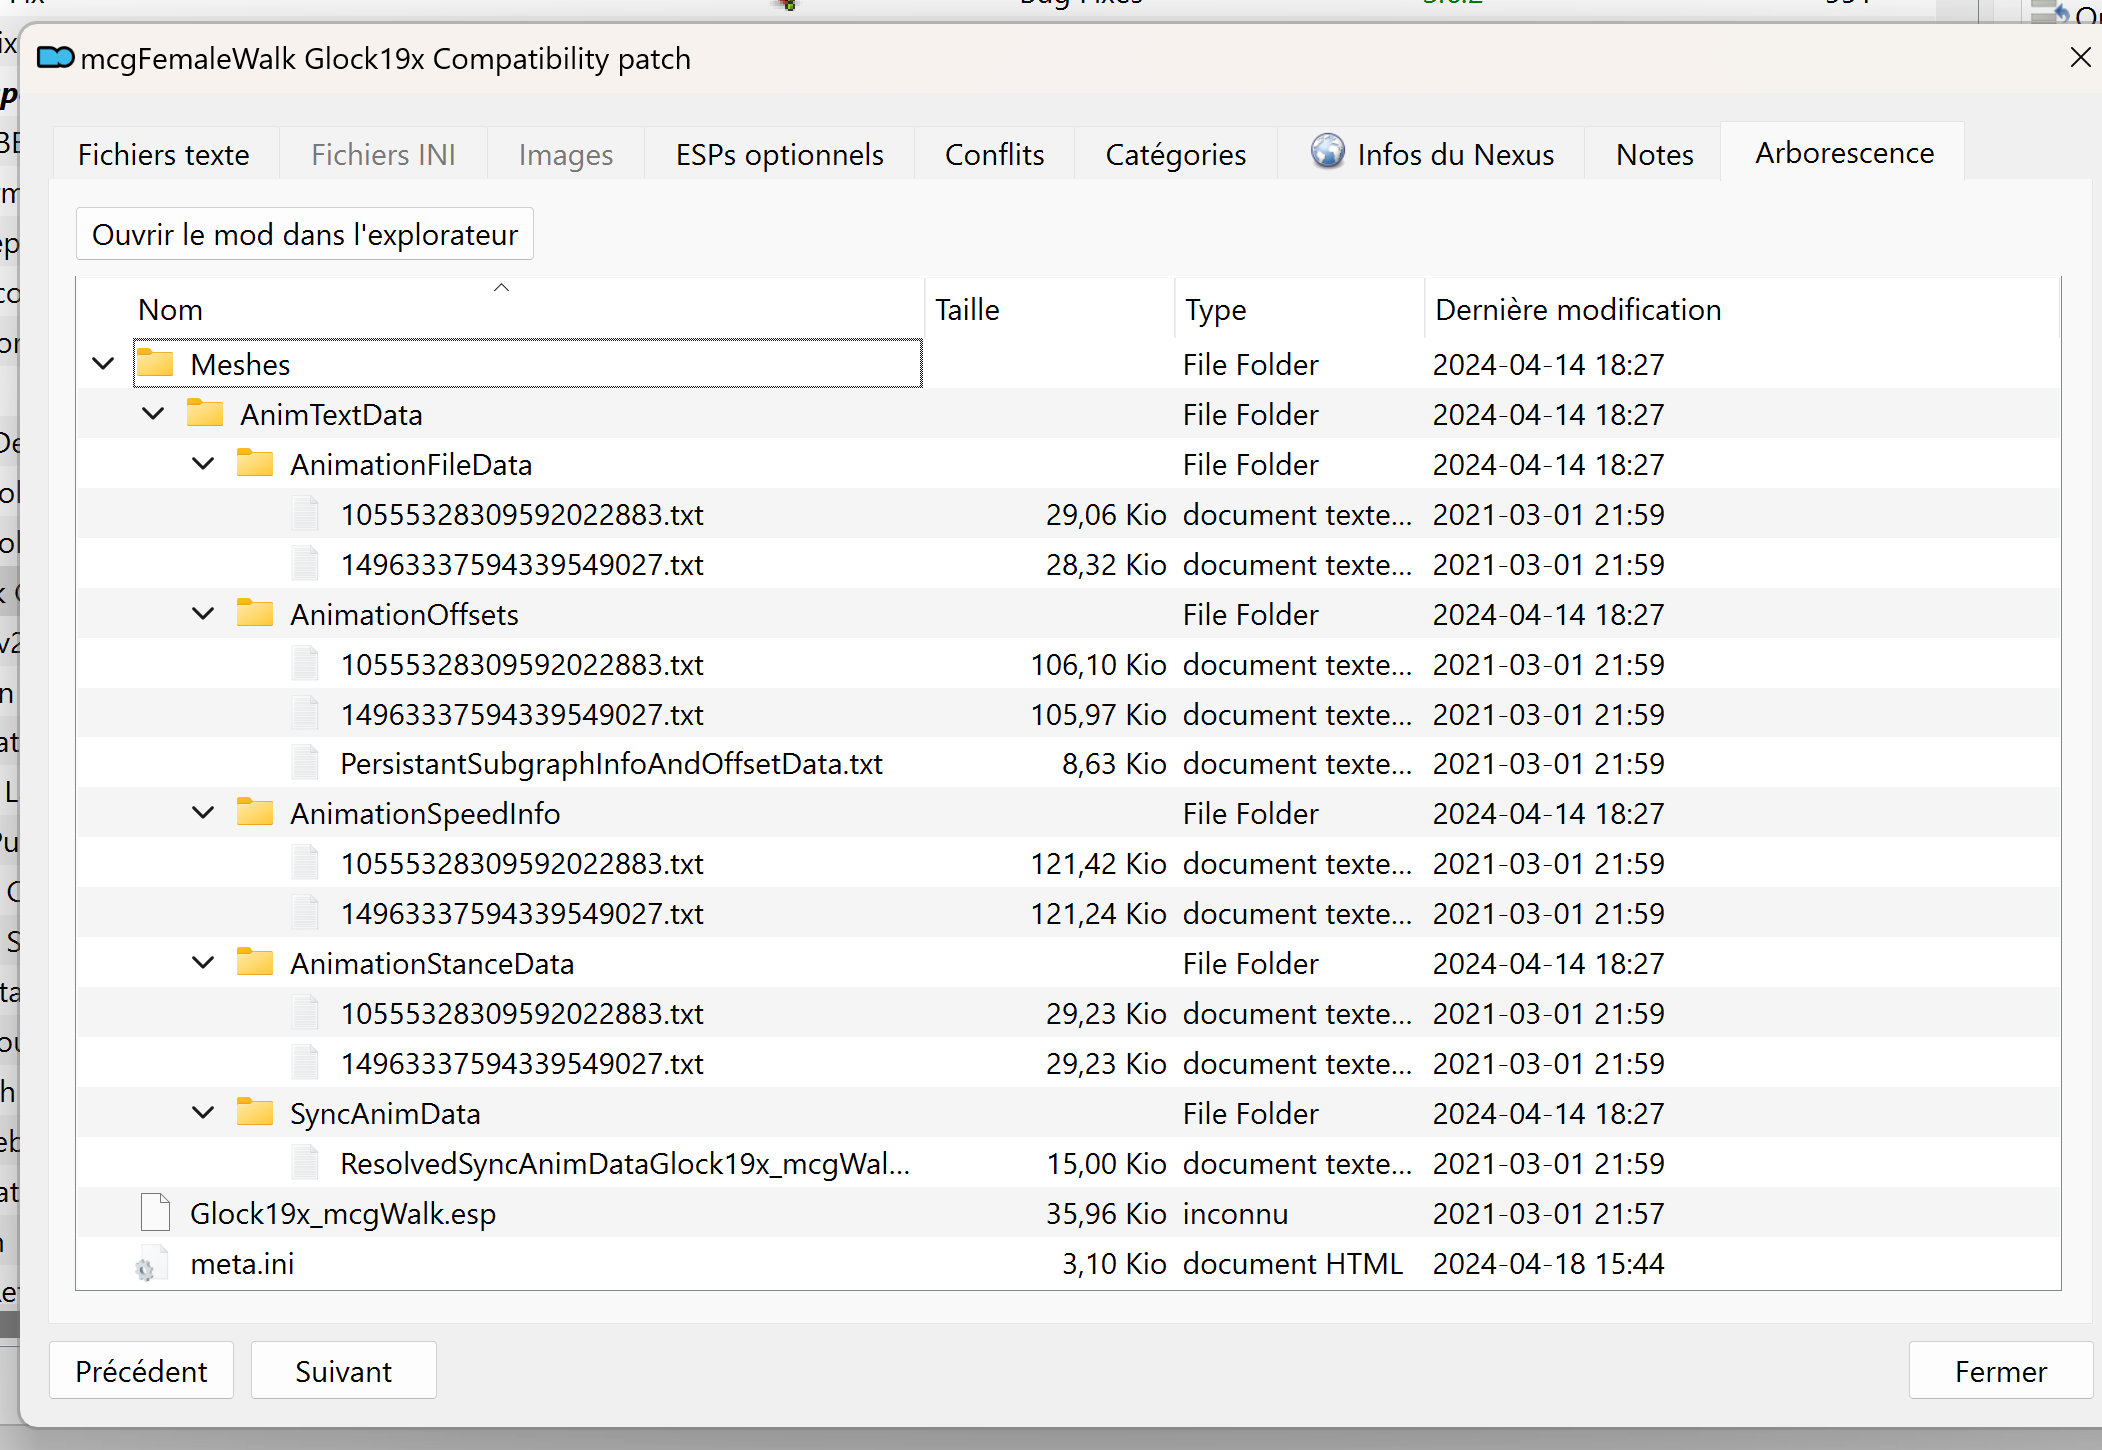
Task: Open the ESPs optionnels tab
Action: [780, 154]
